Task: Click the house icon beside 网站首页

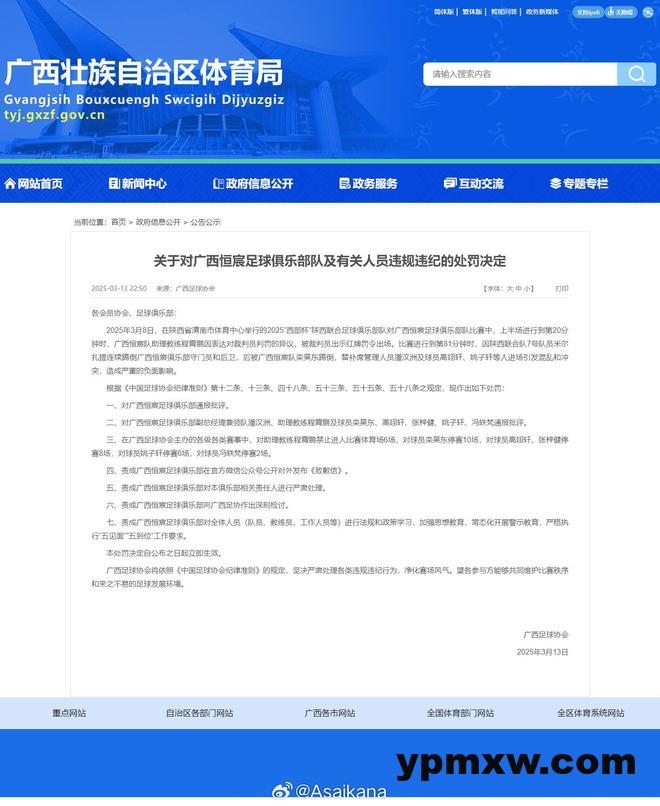Action: coord(10,183)
